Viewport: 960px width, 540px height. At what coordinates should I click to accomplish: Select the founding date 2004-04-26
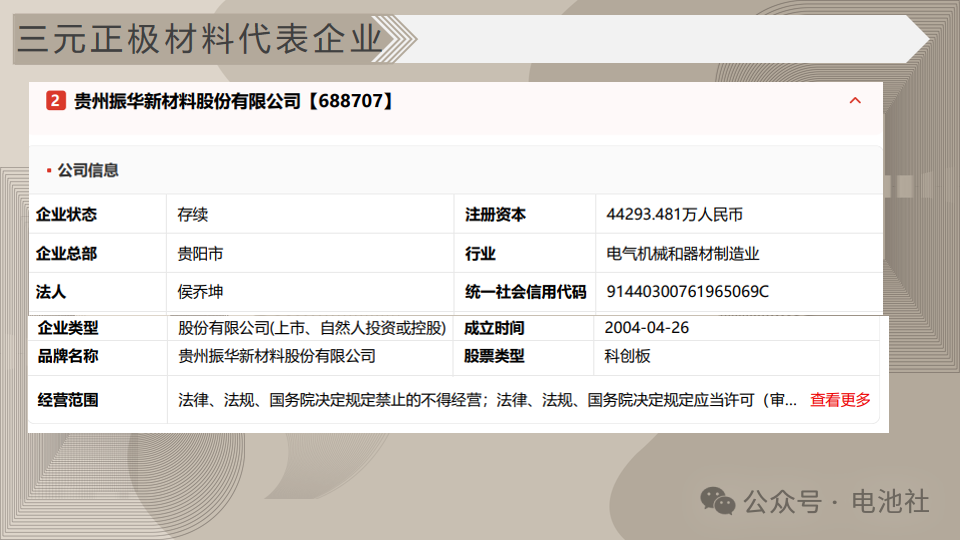pos(647,328)
